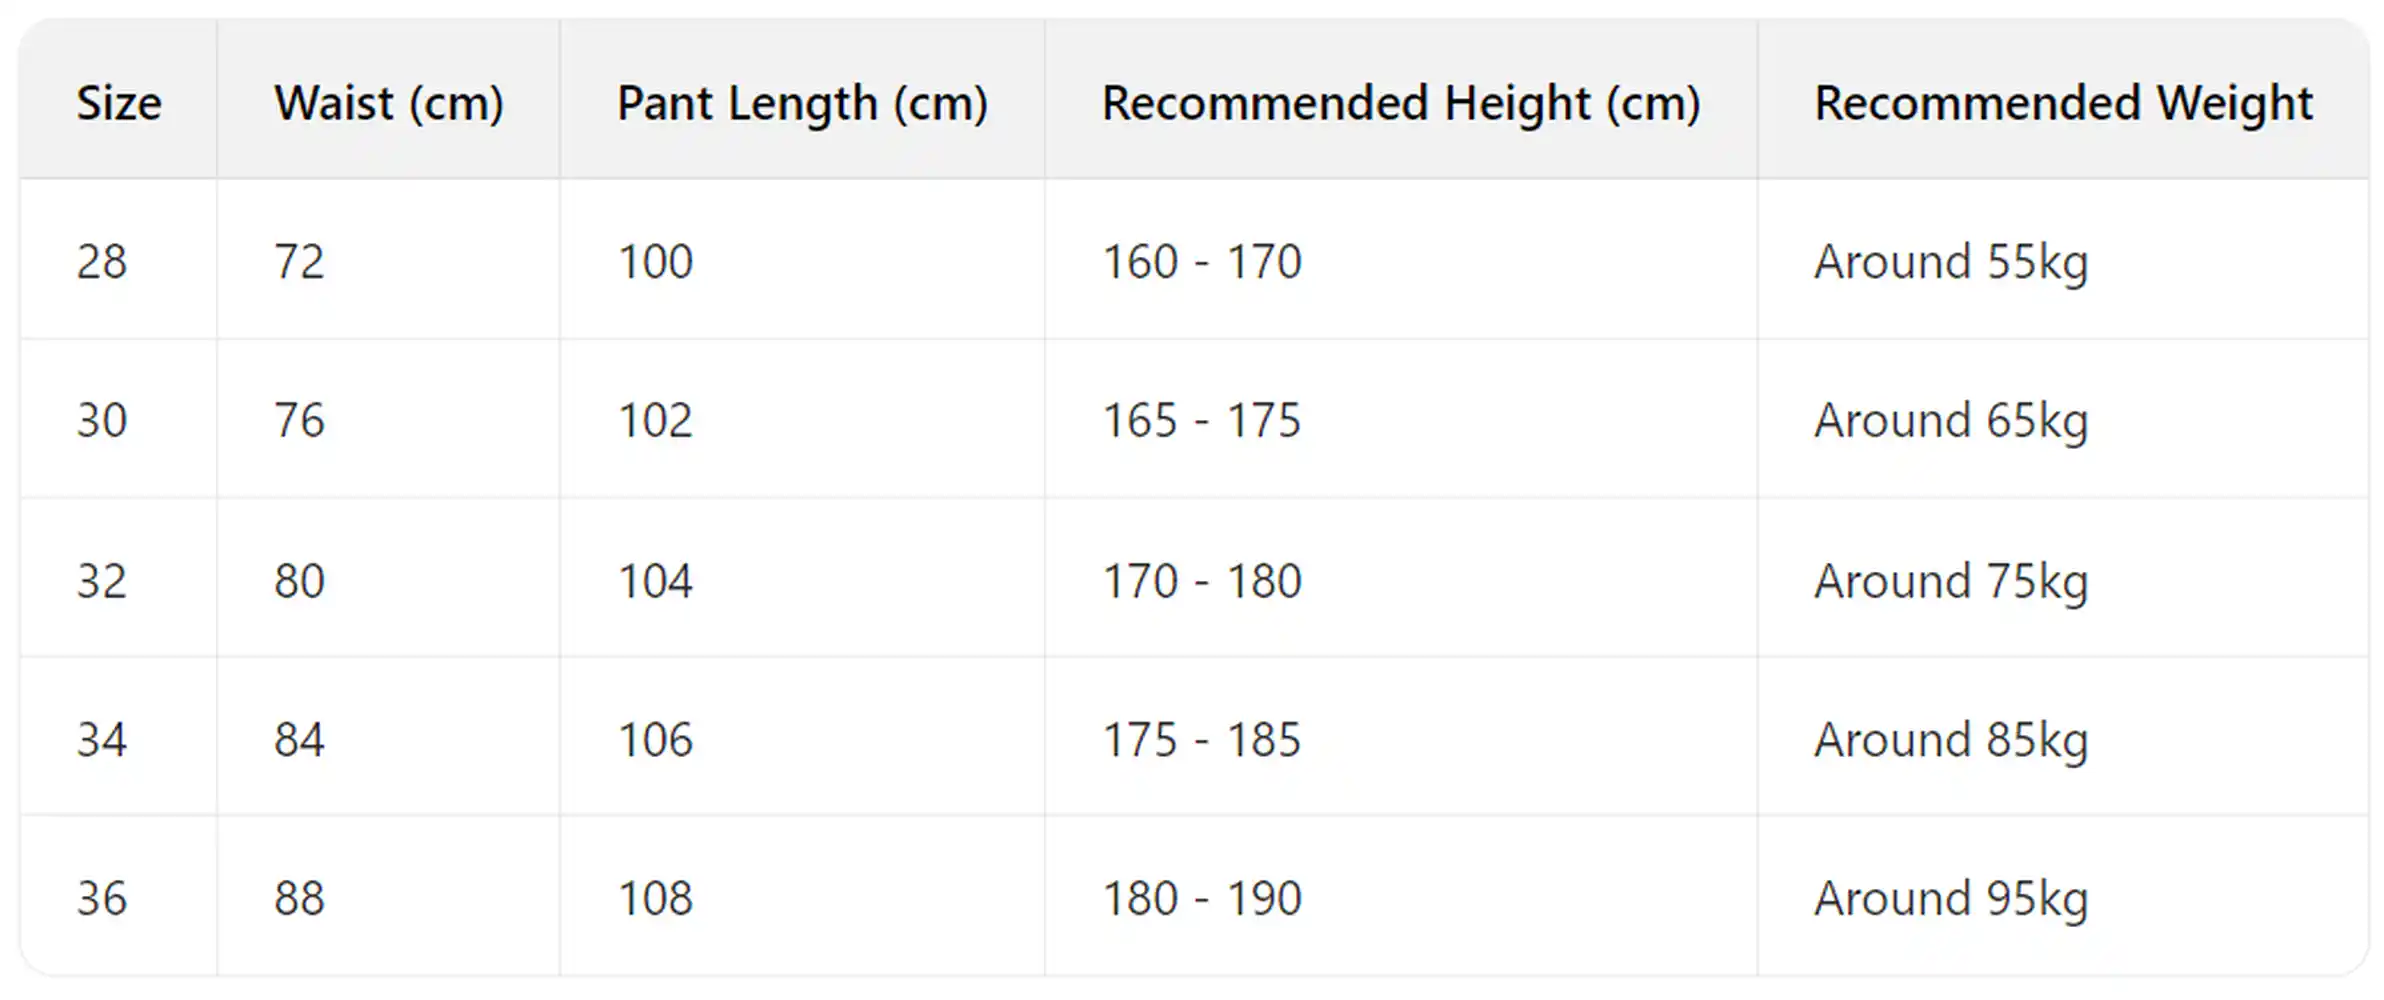Select the pant length value 104
Screen dimensions: 2384x1000
pyautogui.click(x=655, y=581)
